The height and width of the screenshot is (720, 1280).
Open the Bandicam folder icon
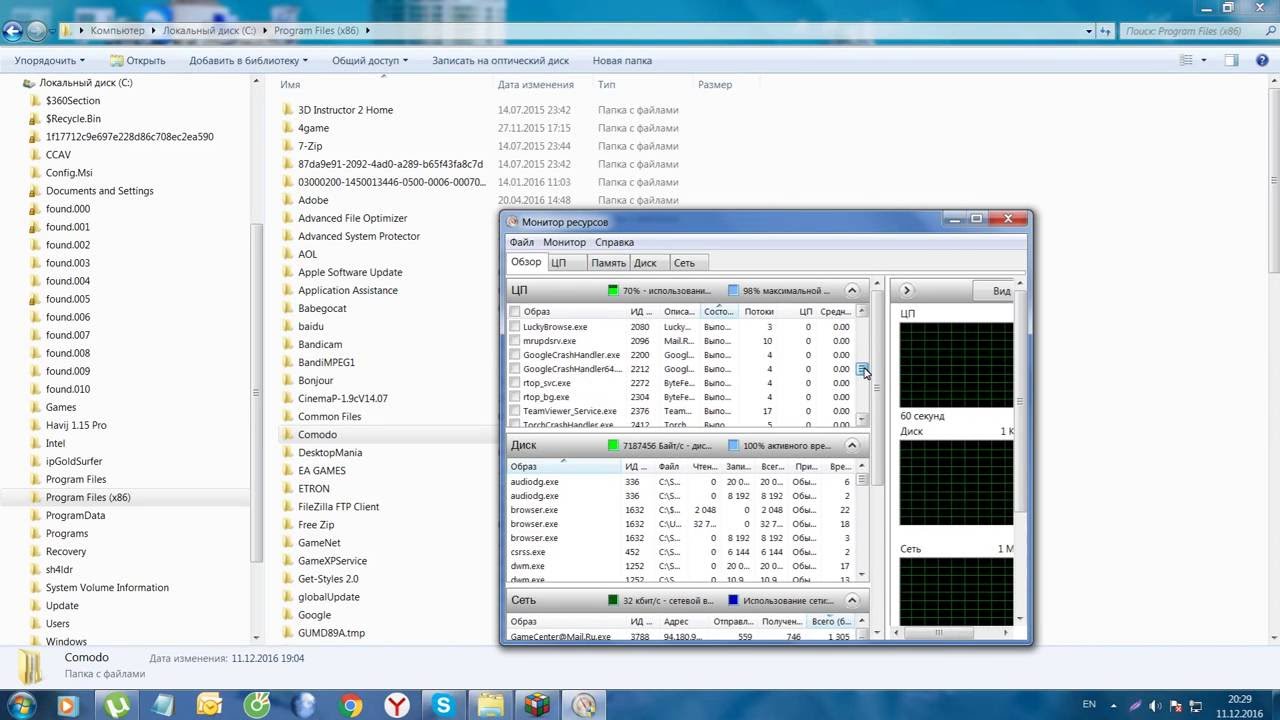(x=288, y=344)
